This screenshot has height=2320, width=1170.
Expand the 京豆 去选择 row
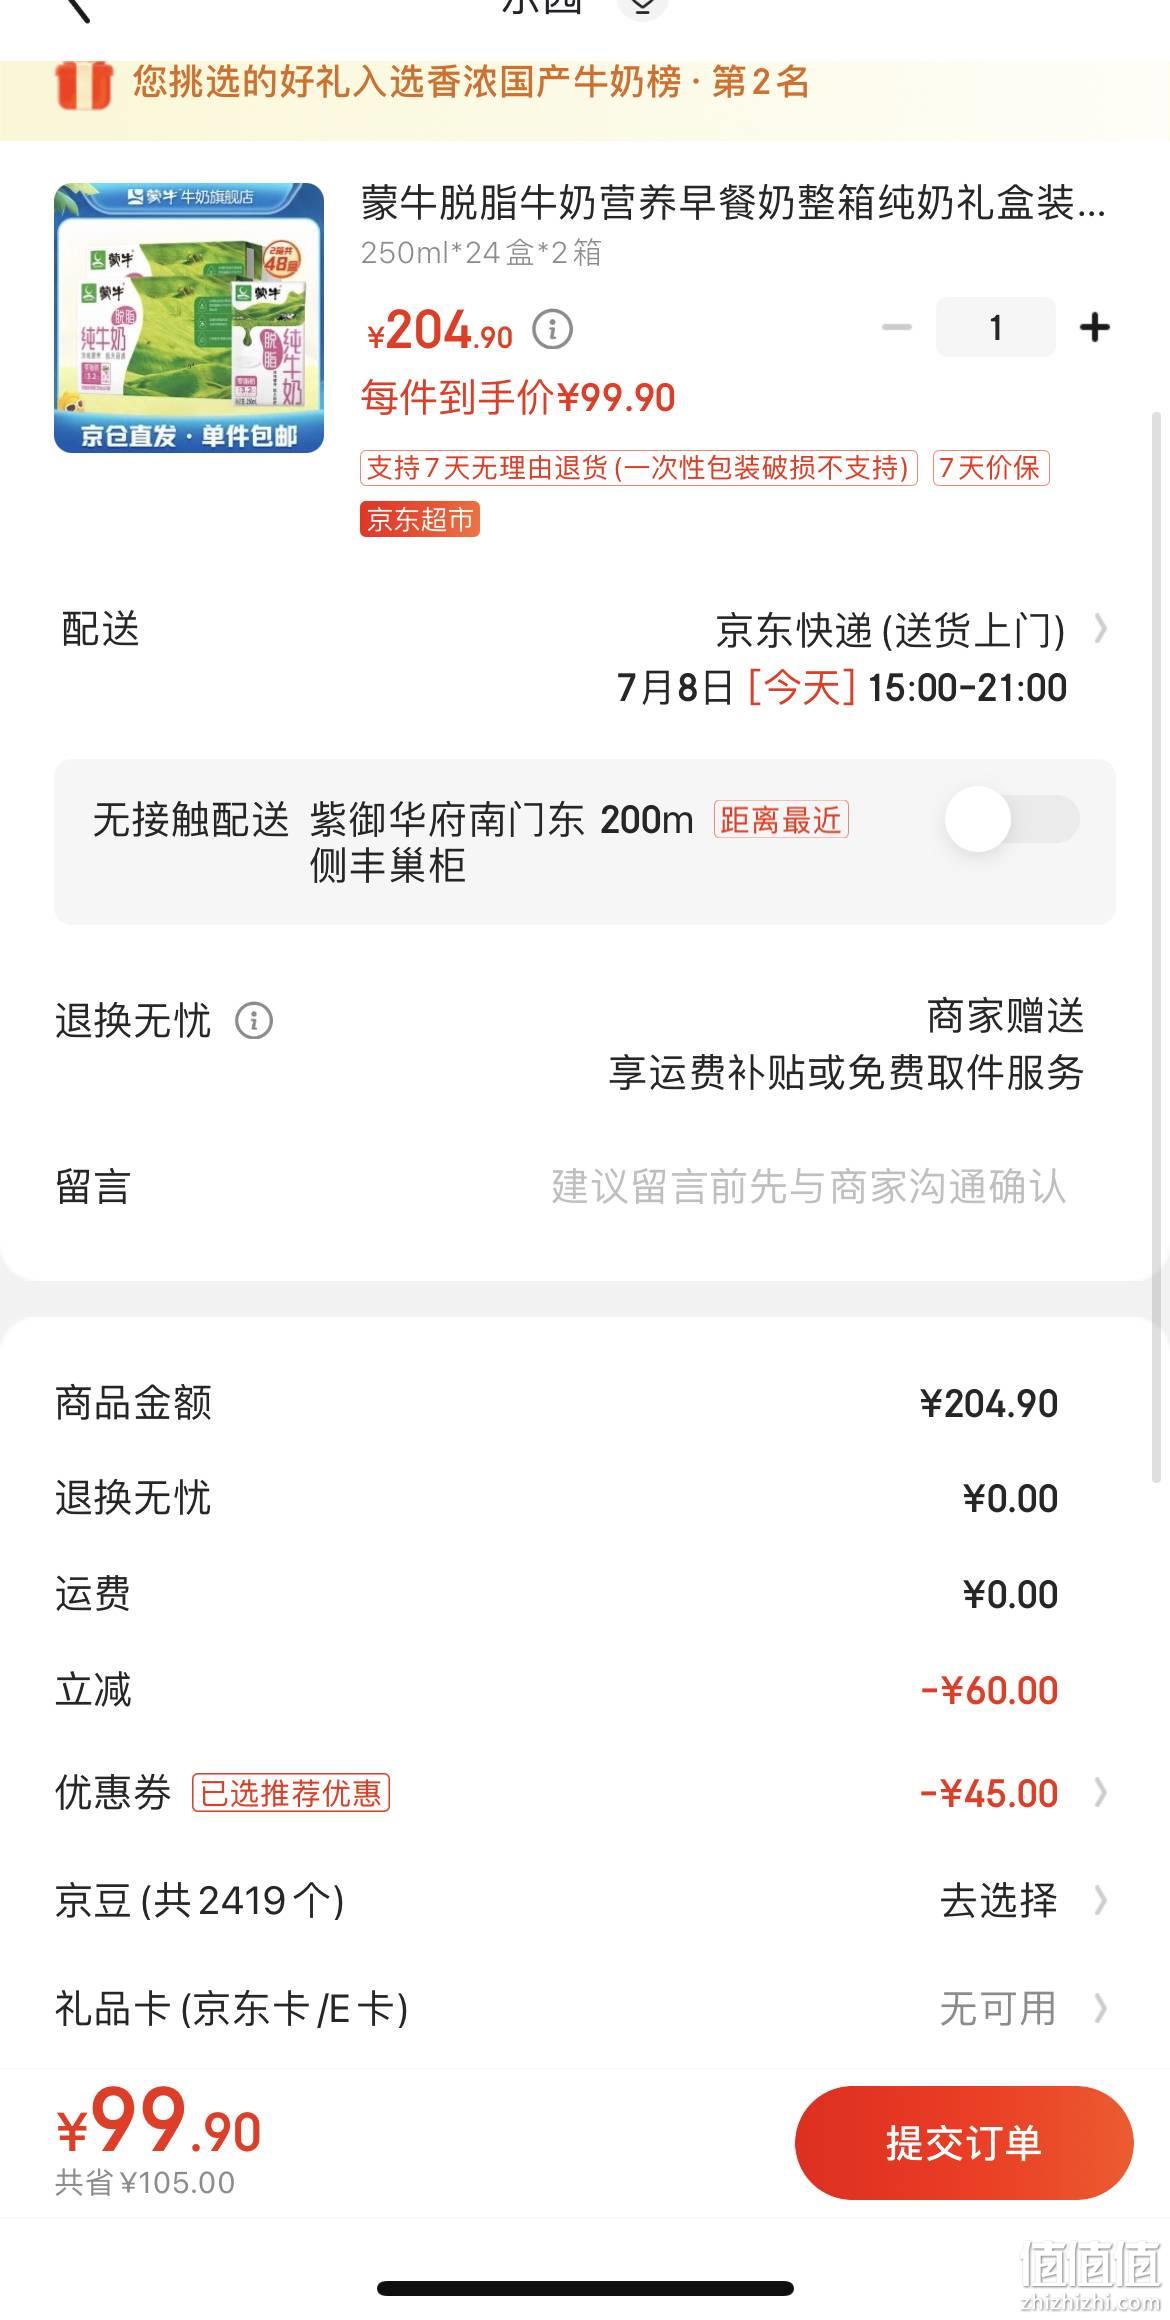coord(585,1900)
